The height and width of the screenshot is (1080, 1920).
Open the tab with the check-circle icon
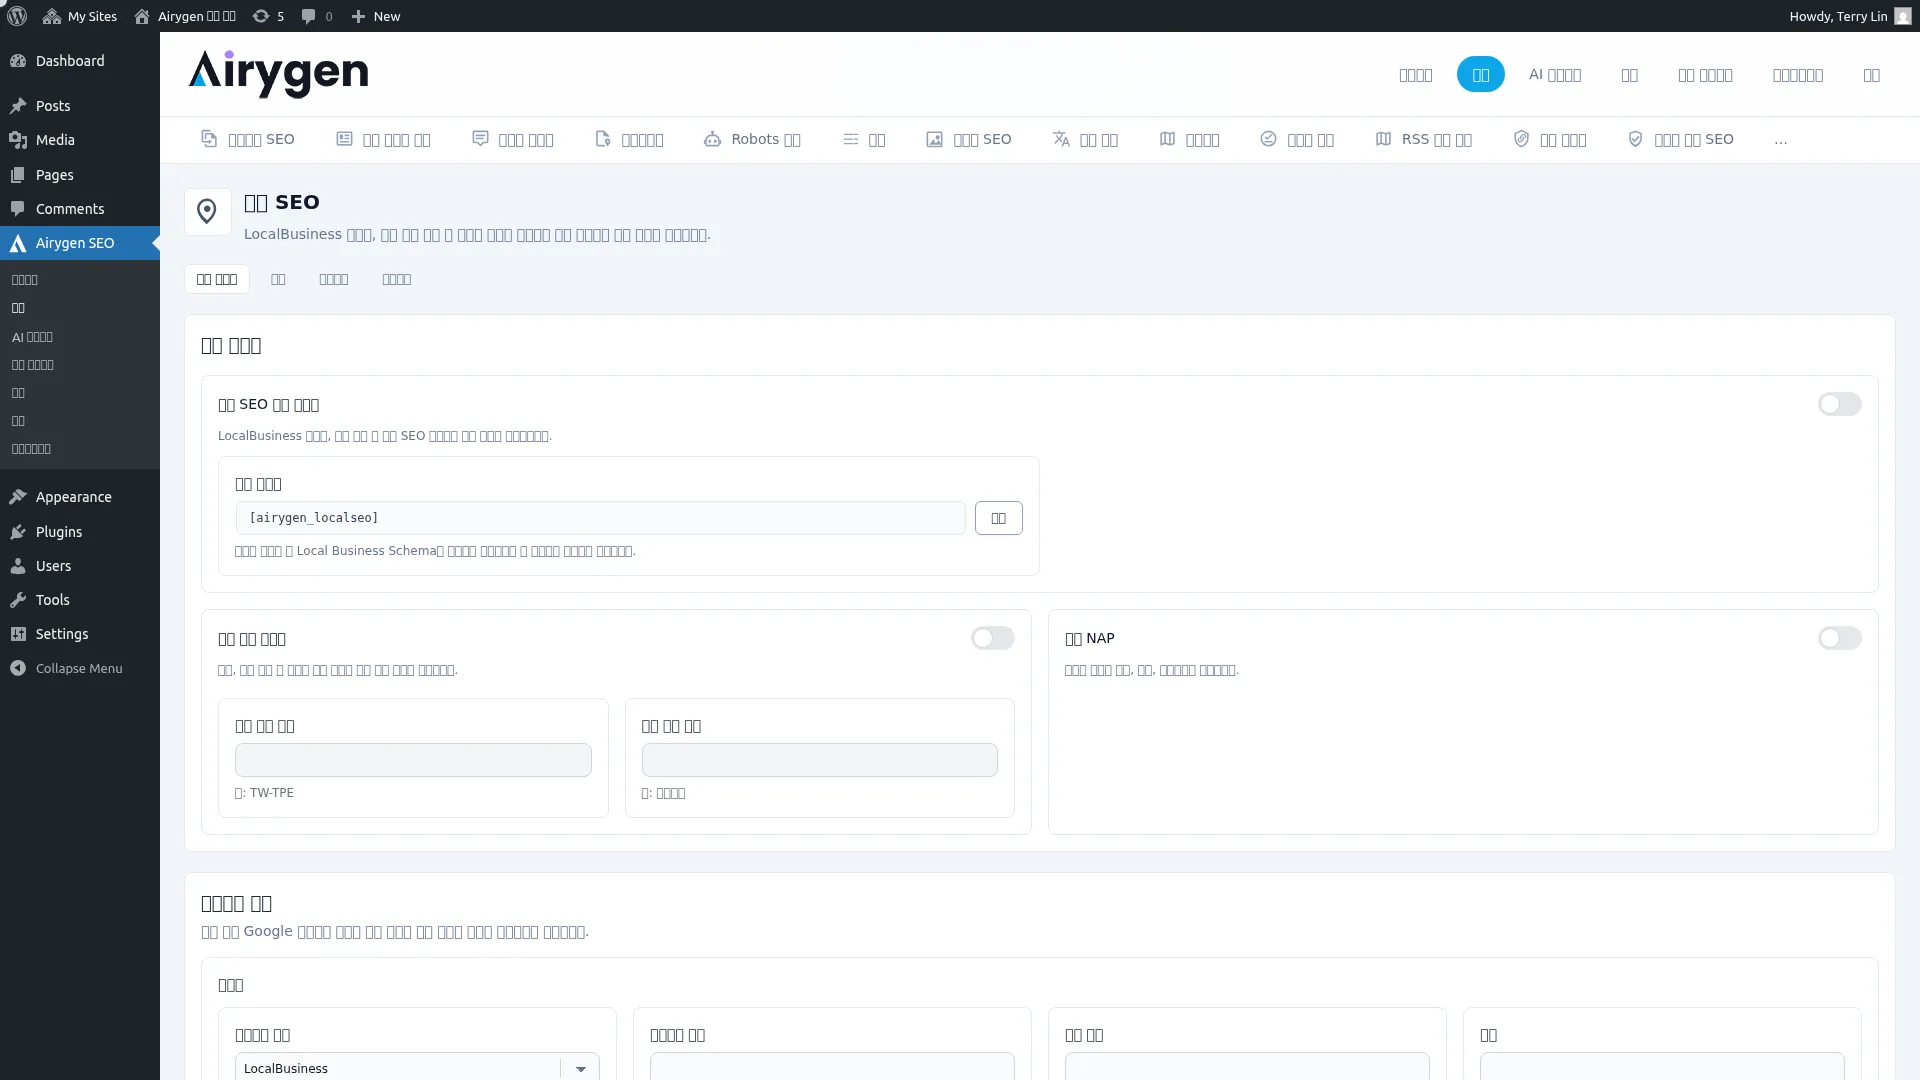tap(1297, 139)
